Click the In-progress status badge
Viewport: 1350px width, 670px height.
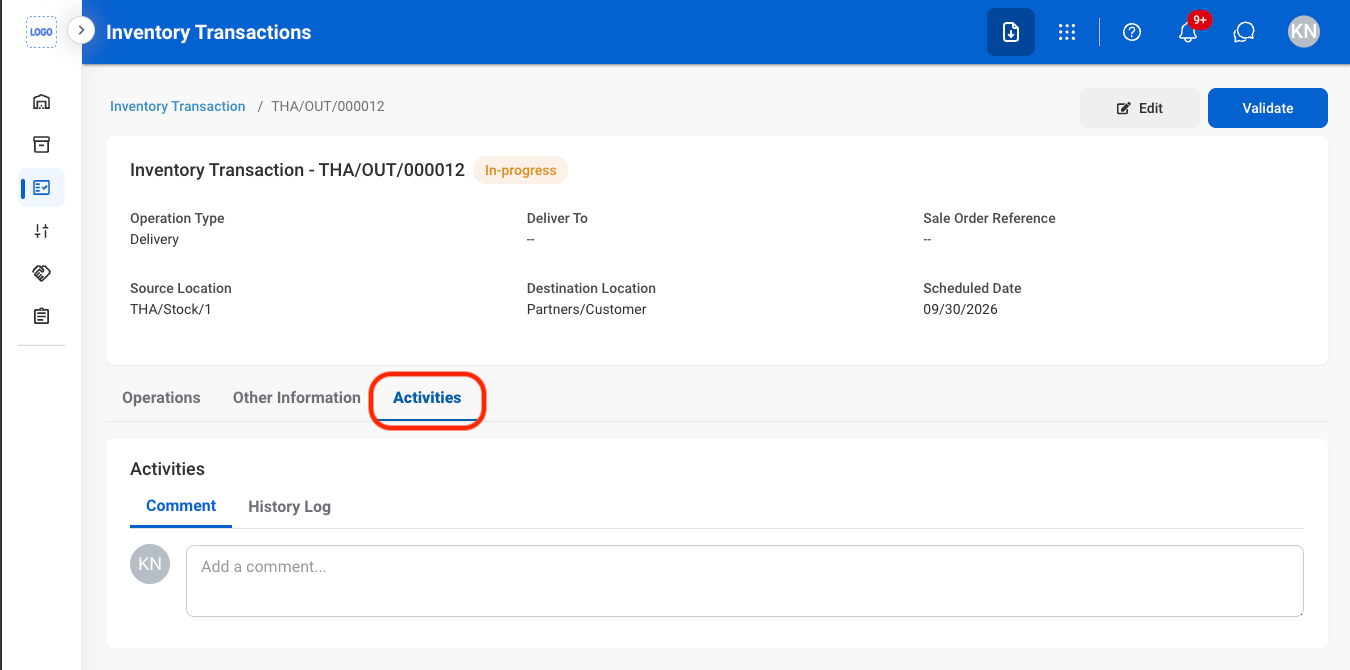(521, 170)
